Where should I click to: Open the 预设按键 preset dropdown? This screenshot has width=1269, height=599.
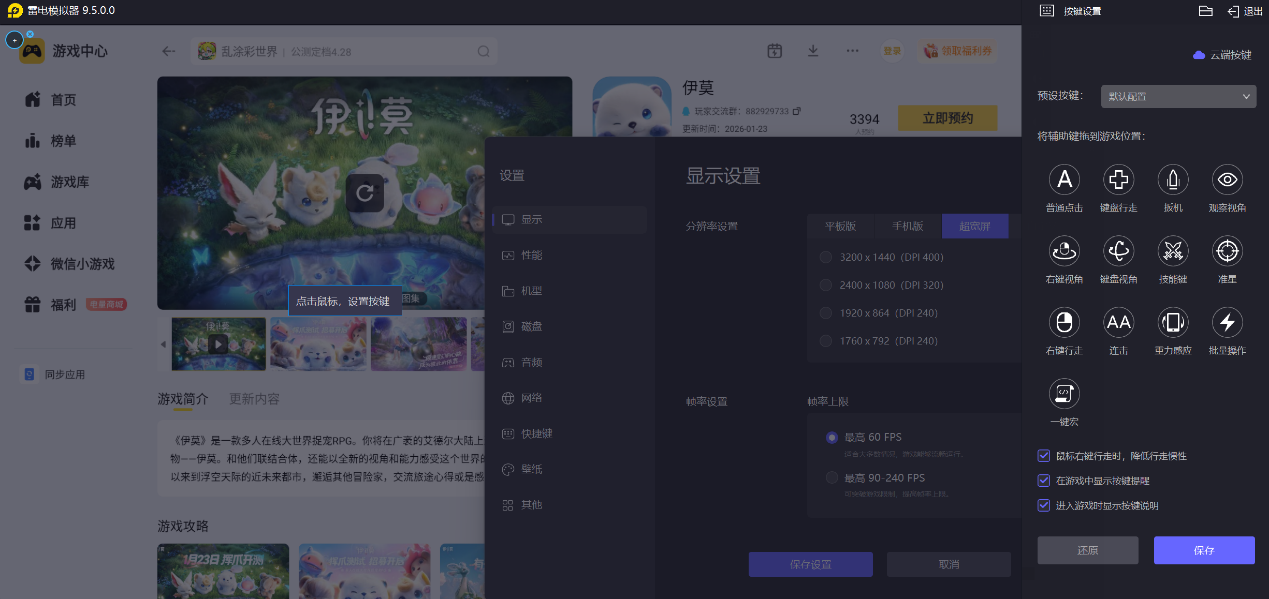[x=1178, y=97]
